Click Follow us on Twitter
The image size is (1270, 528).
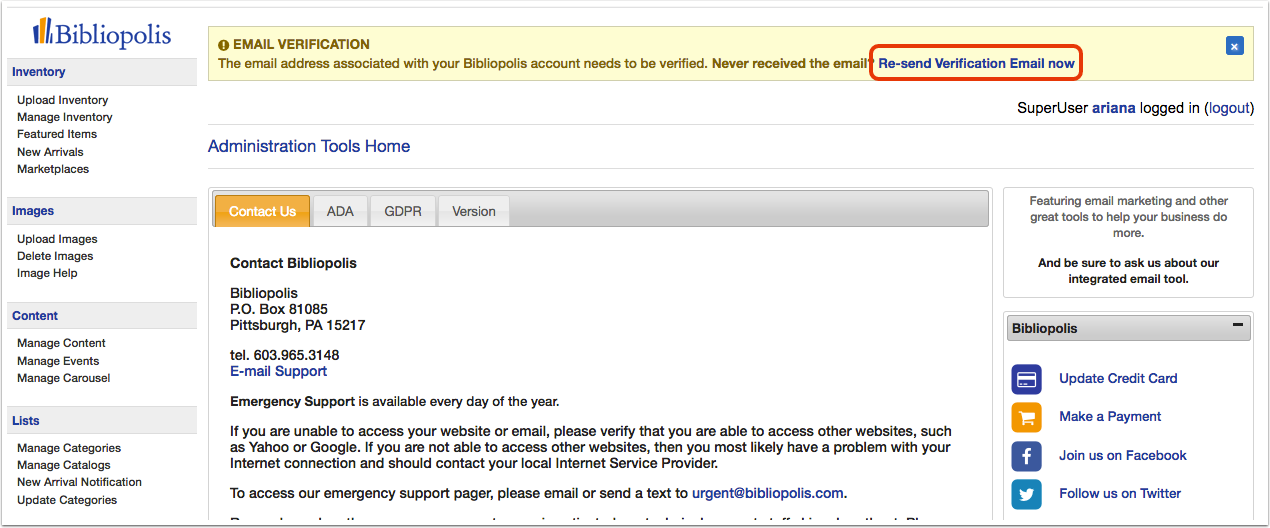pyautogui.click(x=1120, y=493)
